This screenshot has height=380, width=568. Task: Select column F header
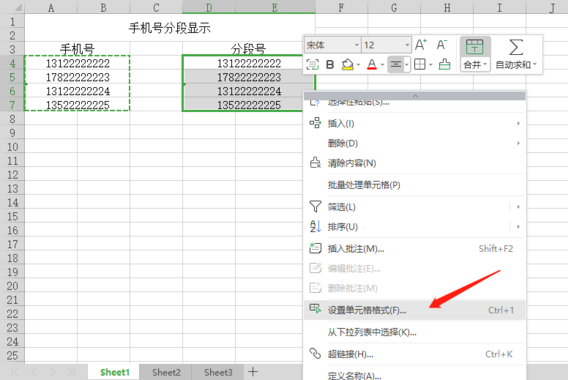click(x=341, y=7)
